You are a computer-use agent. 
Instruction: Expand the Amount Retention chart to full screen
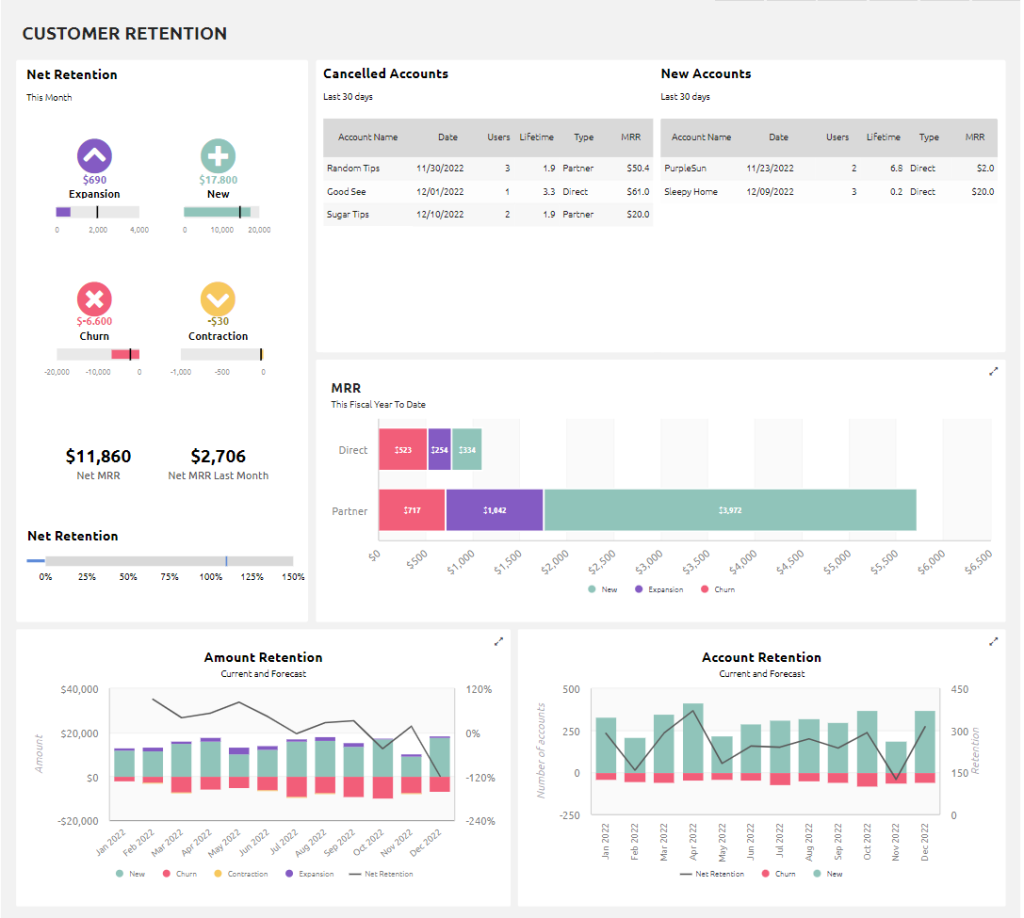pyautogui.click(x=498, y=641)
